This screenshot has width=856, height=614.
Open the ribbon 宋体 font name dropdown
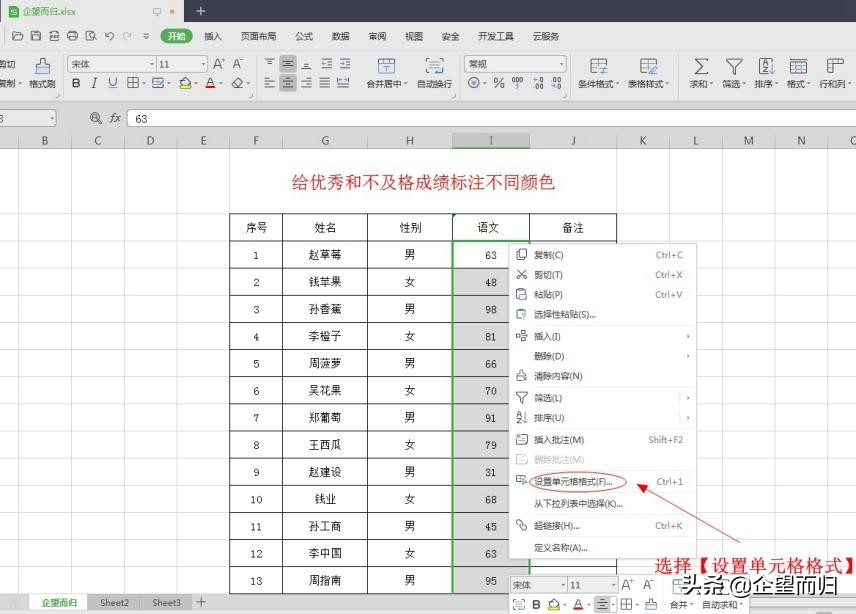[x=152, y=64]
